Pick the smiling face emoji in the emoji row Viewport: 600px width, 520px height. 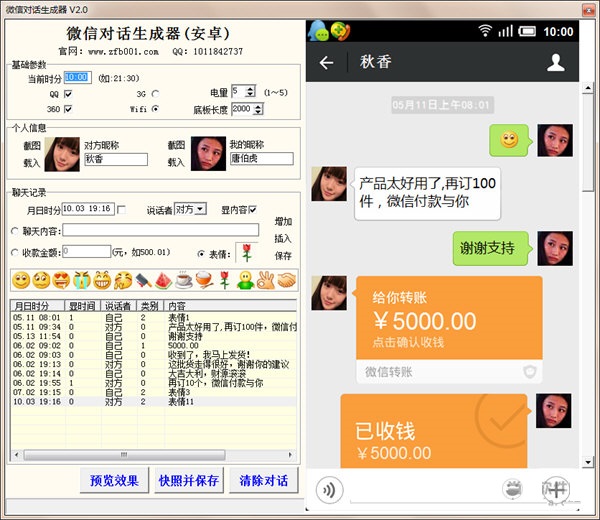pos(21,280)
